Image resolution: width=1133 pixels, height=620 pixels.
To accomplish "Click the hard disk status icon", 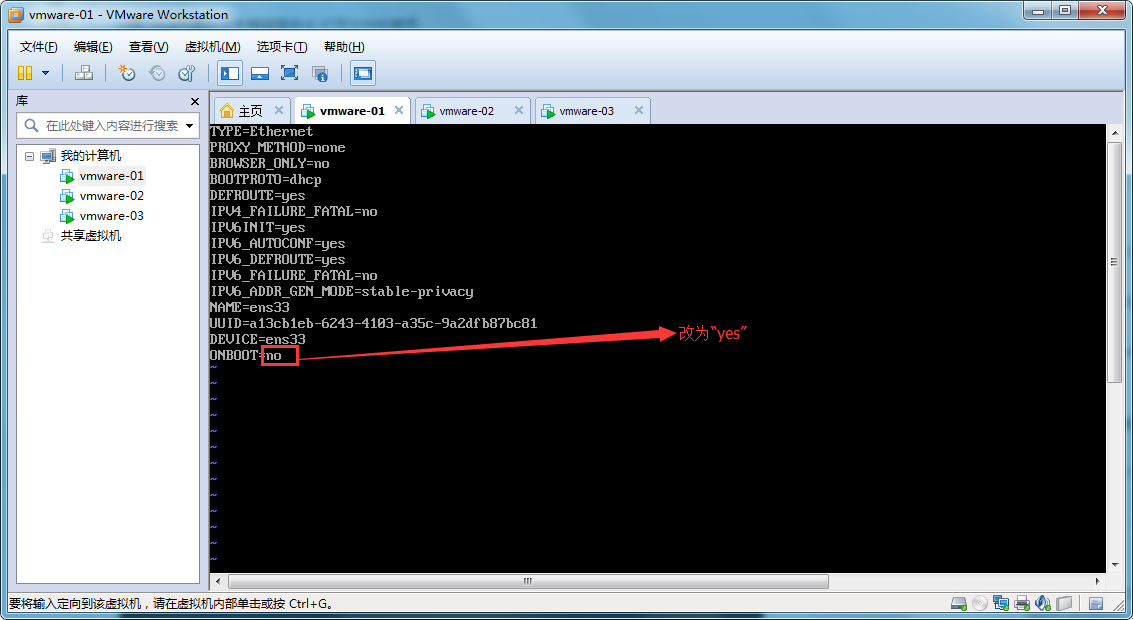I will 959,603.
